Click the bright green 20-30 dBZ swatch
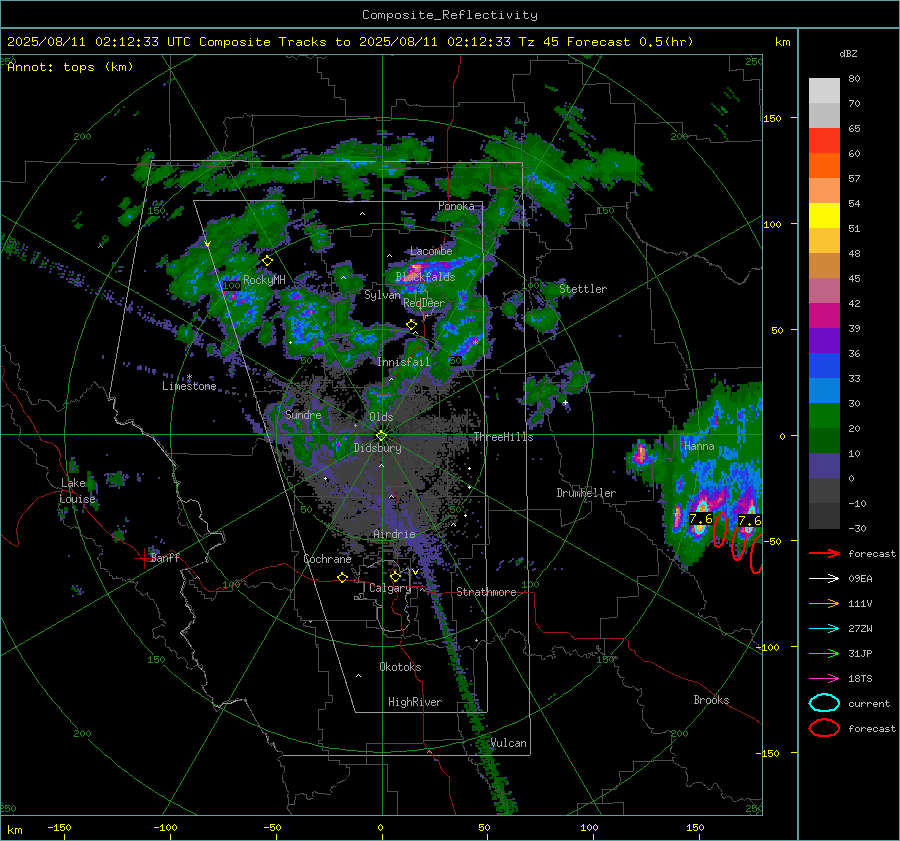This screenshot has height=841, width=900. (x=824, y=416)
